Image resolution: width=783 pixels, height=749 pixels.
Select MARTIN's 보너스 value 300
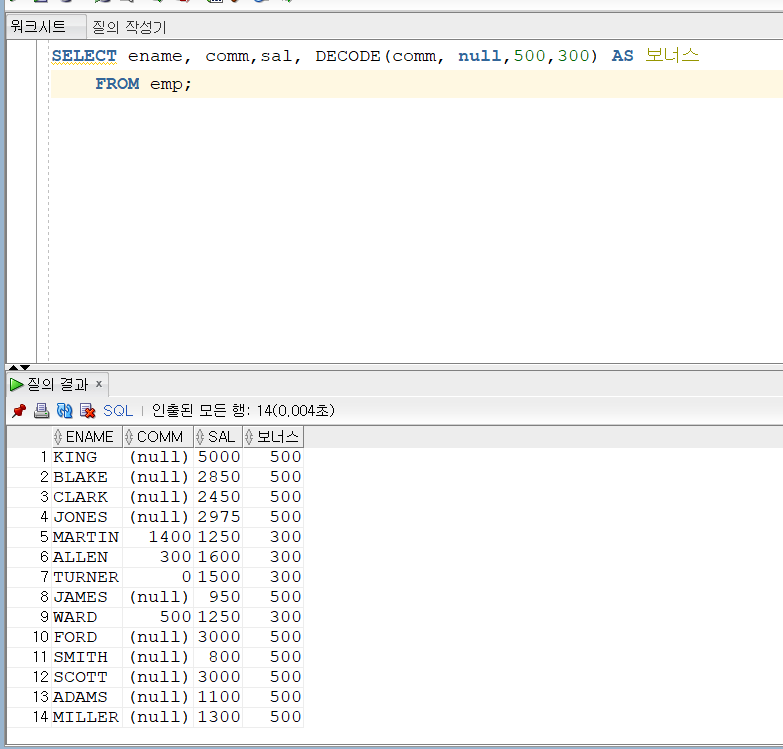point(274,537)
